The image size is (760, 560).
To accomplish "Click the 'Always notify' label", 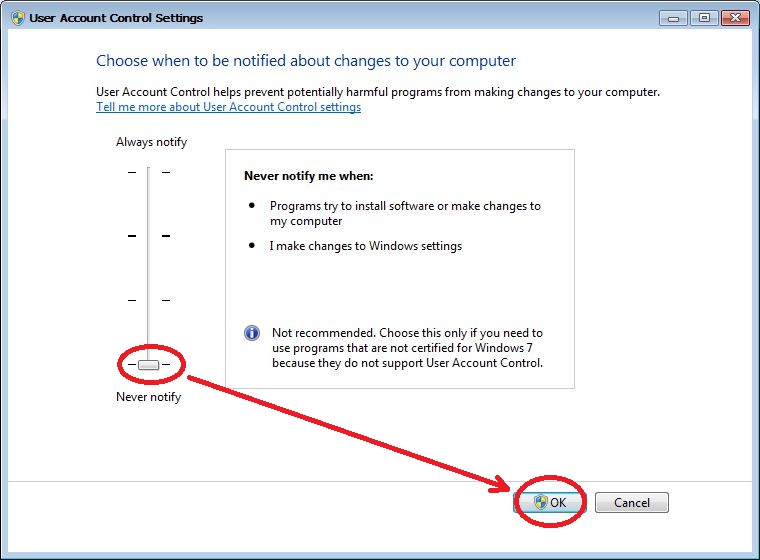I will (151, 142).
